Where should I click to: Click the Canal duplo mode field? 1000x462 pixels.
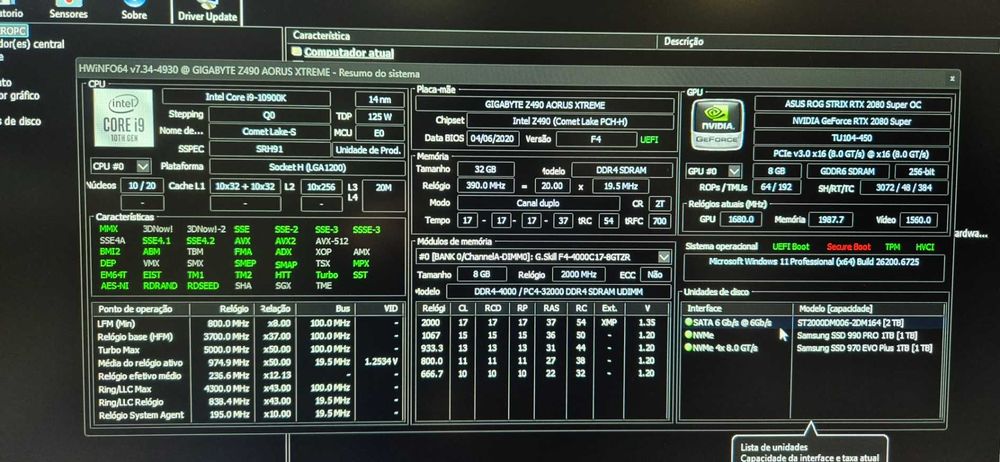click(x=538, y=203)
